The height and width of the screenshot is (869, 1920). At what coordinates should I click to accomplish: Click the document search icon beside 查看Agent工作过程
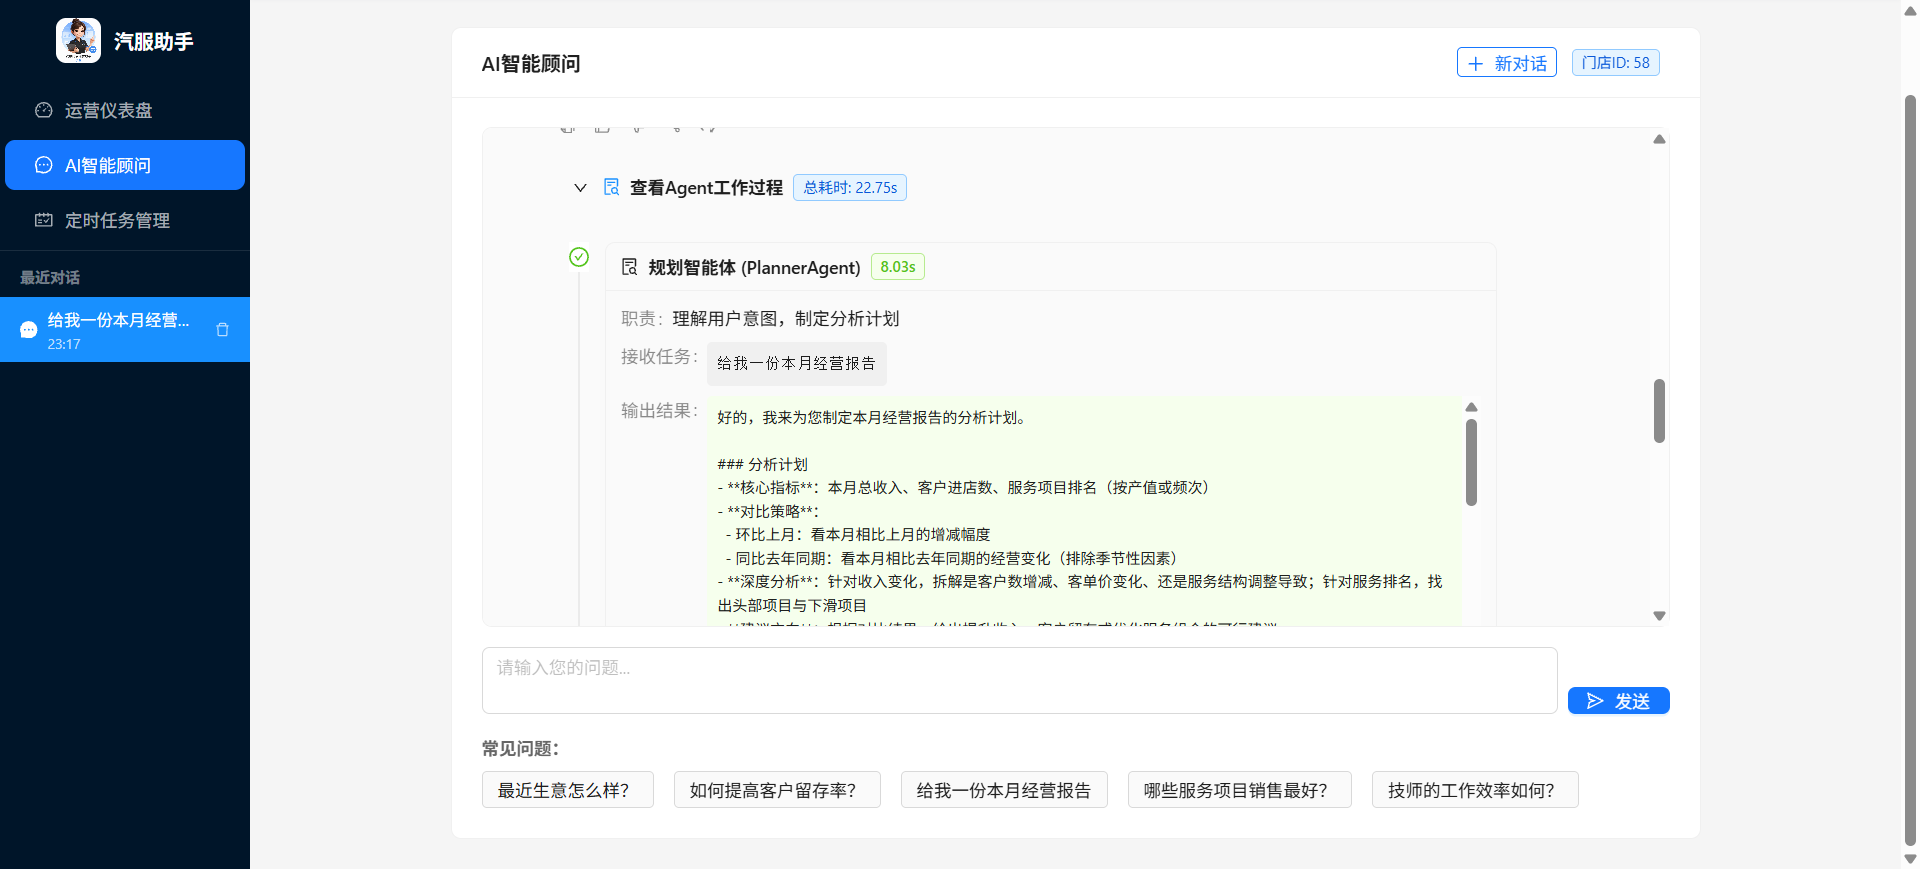(x=611, y=187)
